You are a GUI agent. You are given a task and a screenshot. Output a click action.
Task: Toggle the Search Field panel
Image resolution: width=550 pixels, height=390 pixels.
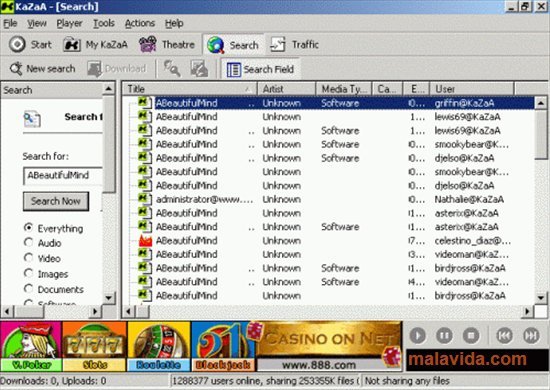tap(260, 69)
